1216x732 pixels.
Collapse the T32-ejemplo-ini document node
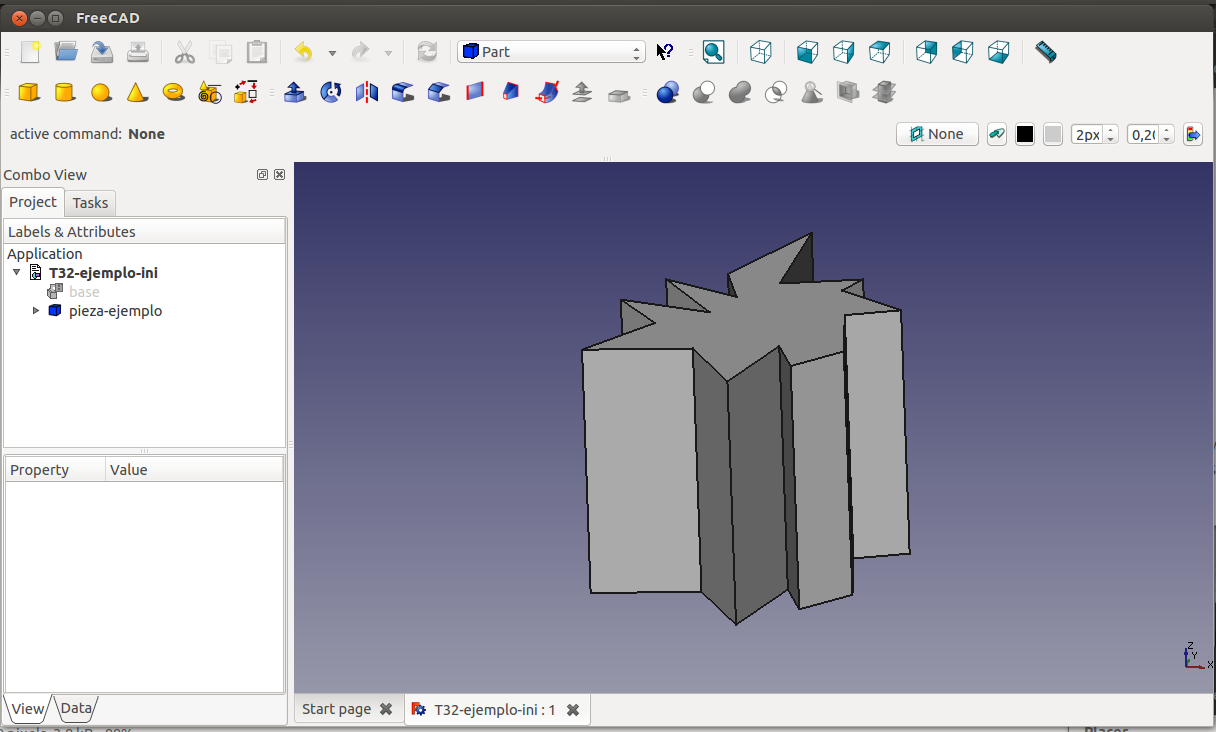point(17,273)
